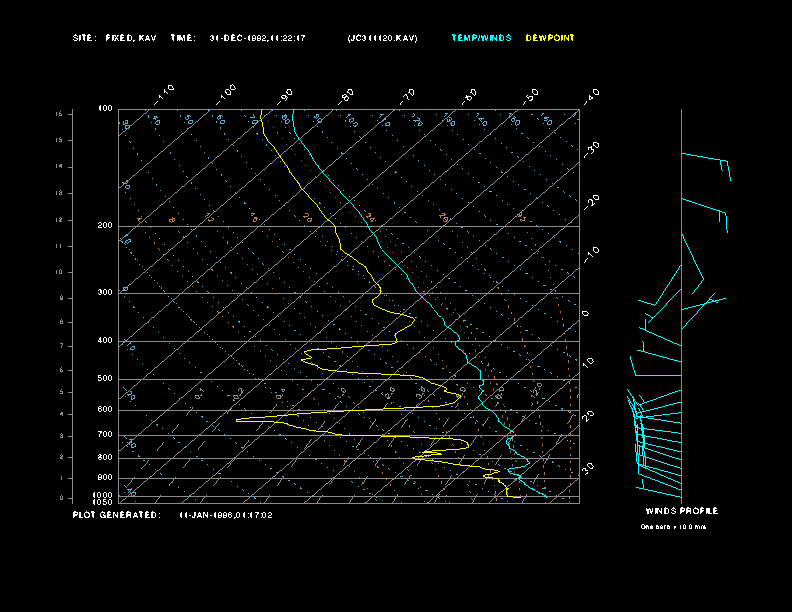Click the PLOT GENERATED label
The width and height of the screenshot is (792, 612).
[x=115, y=515]
